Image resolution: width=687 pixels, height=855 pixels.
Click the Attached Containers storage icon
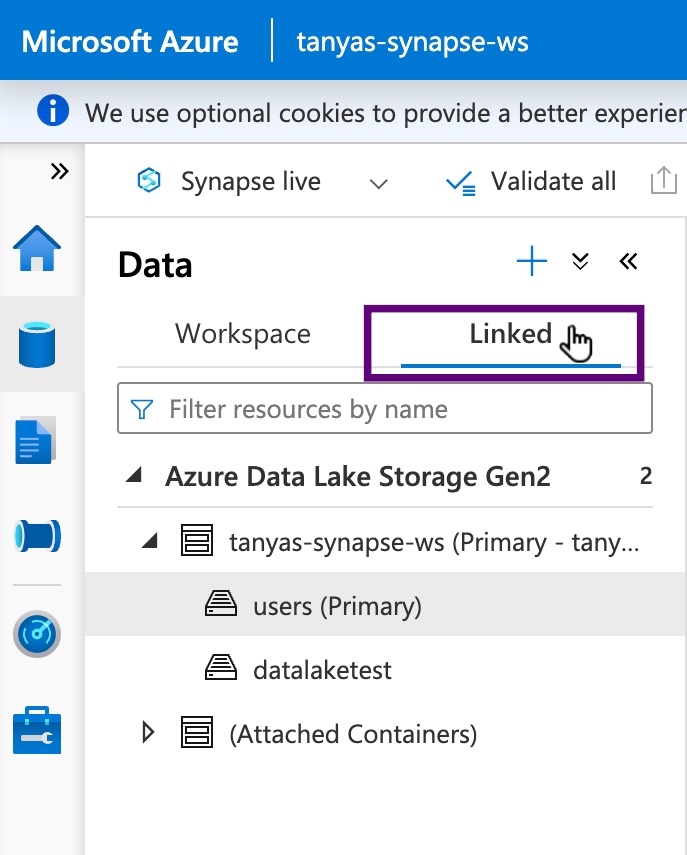click(197, 732)
